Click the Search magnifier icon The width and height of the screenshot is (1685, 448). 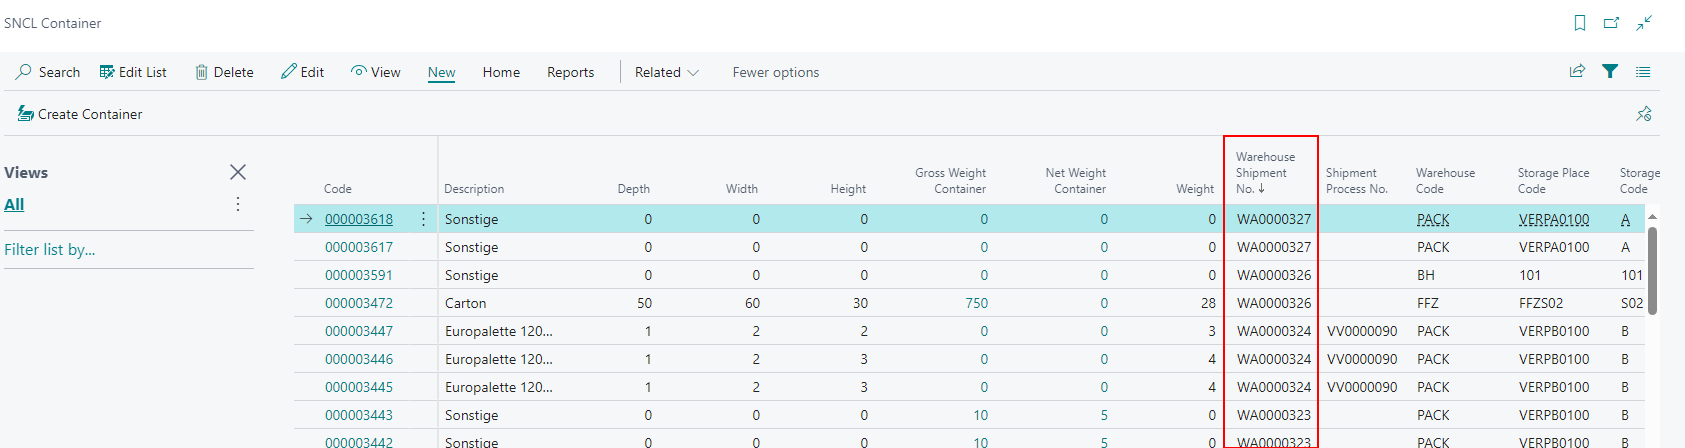coord(24,72)
